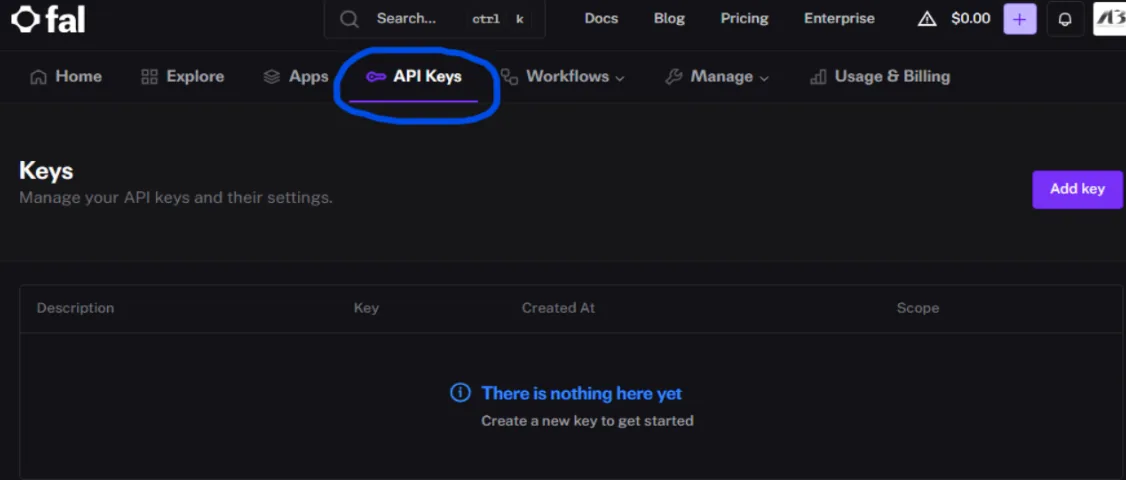1126x480 pixels.
Task: Open the user profile avatar
Action: (1109, 18)
